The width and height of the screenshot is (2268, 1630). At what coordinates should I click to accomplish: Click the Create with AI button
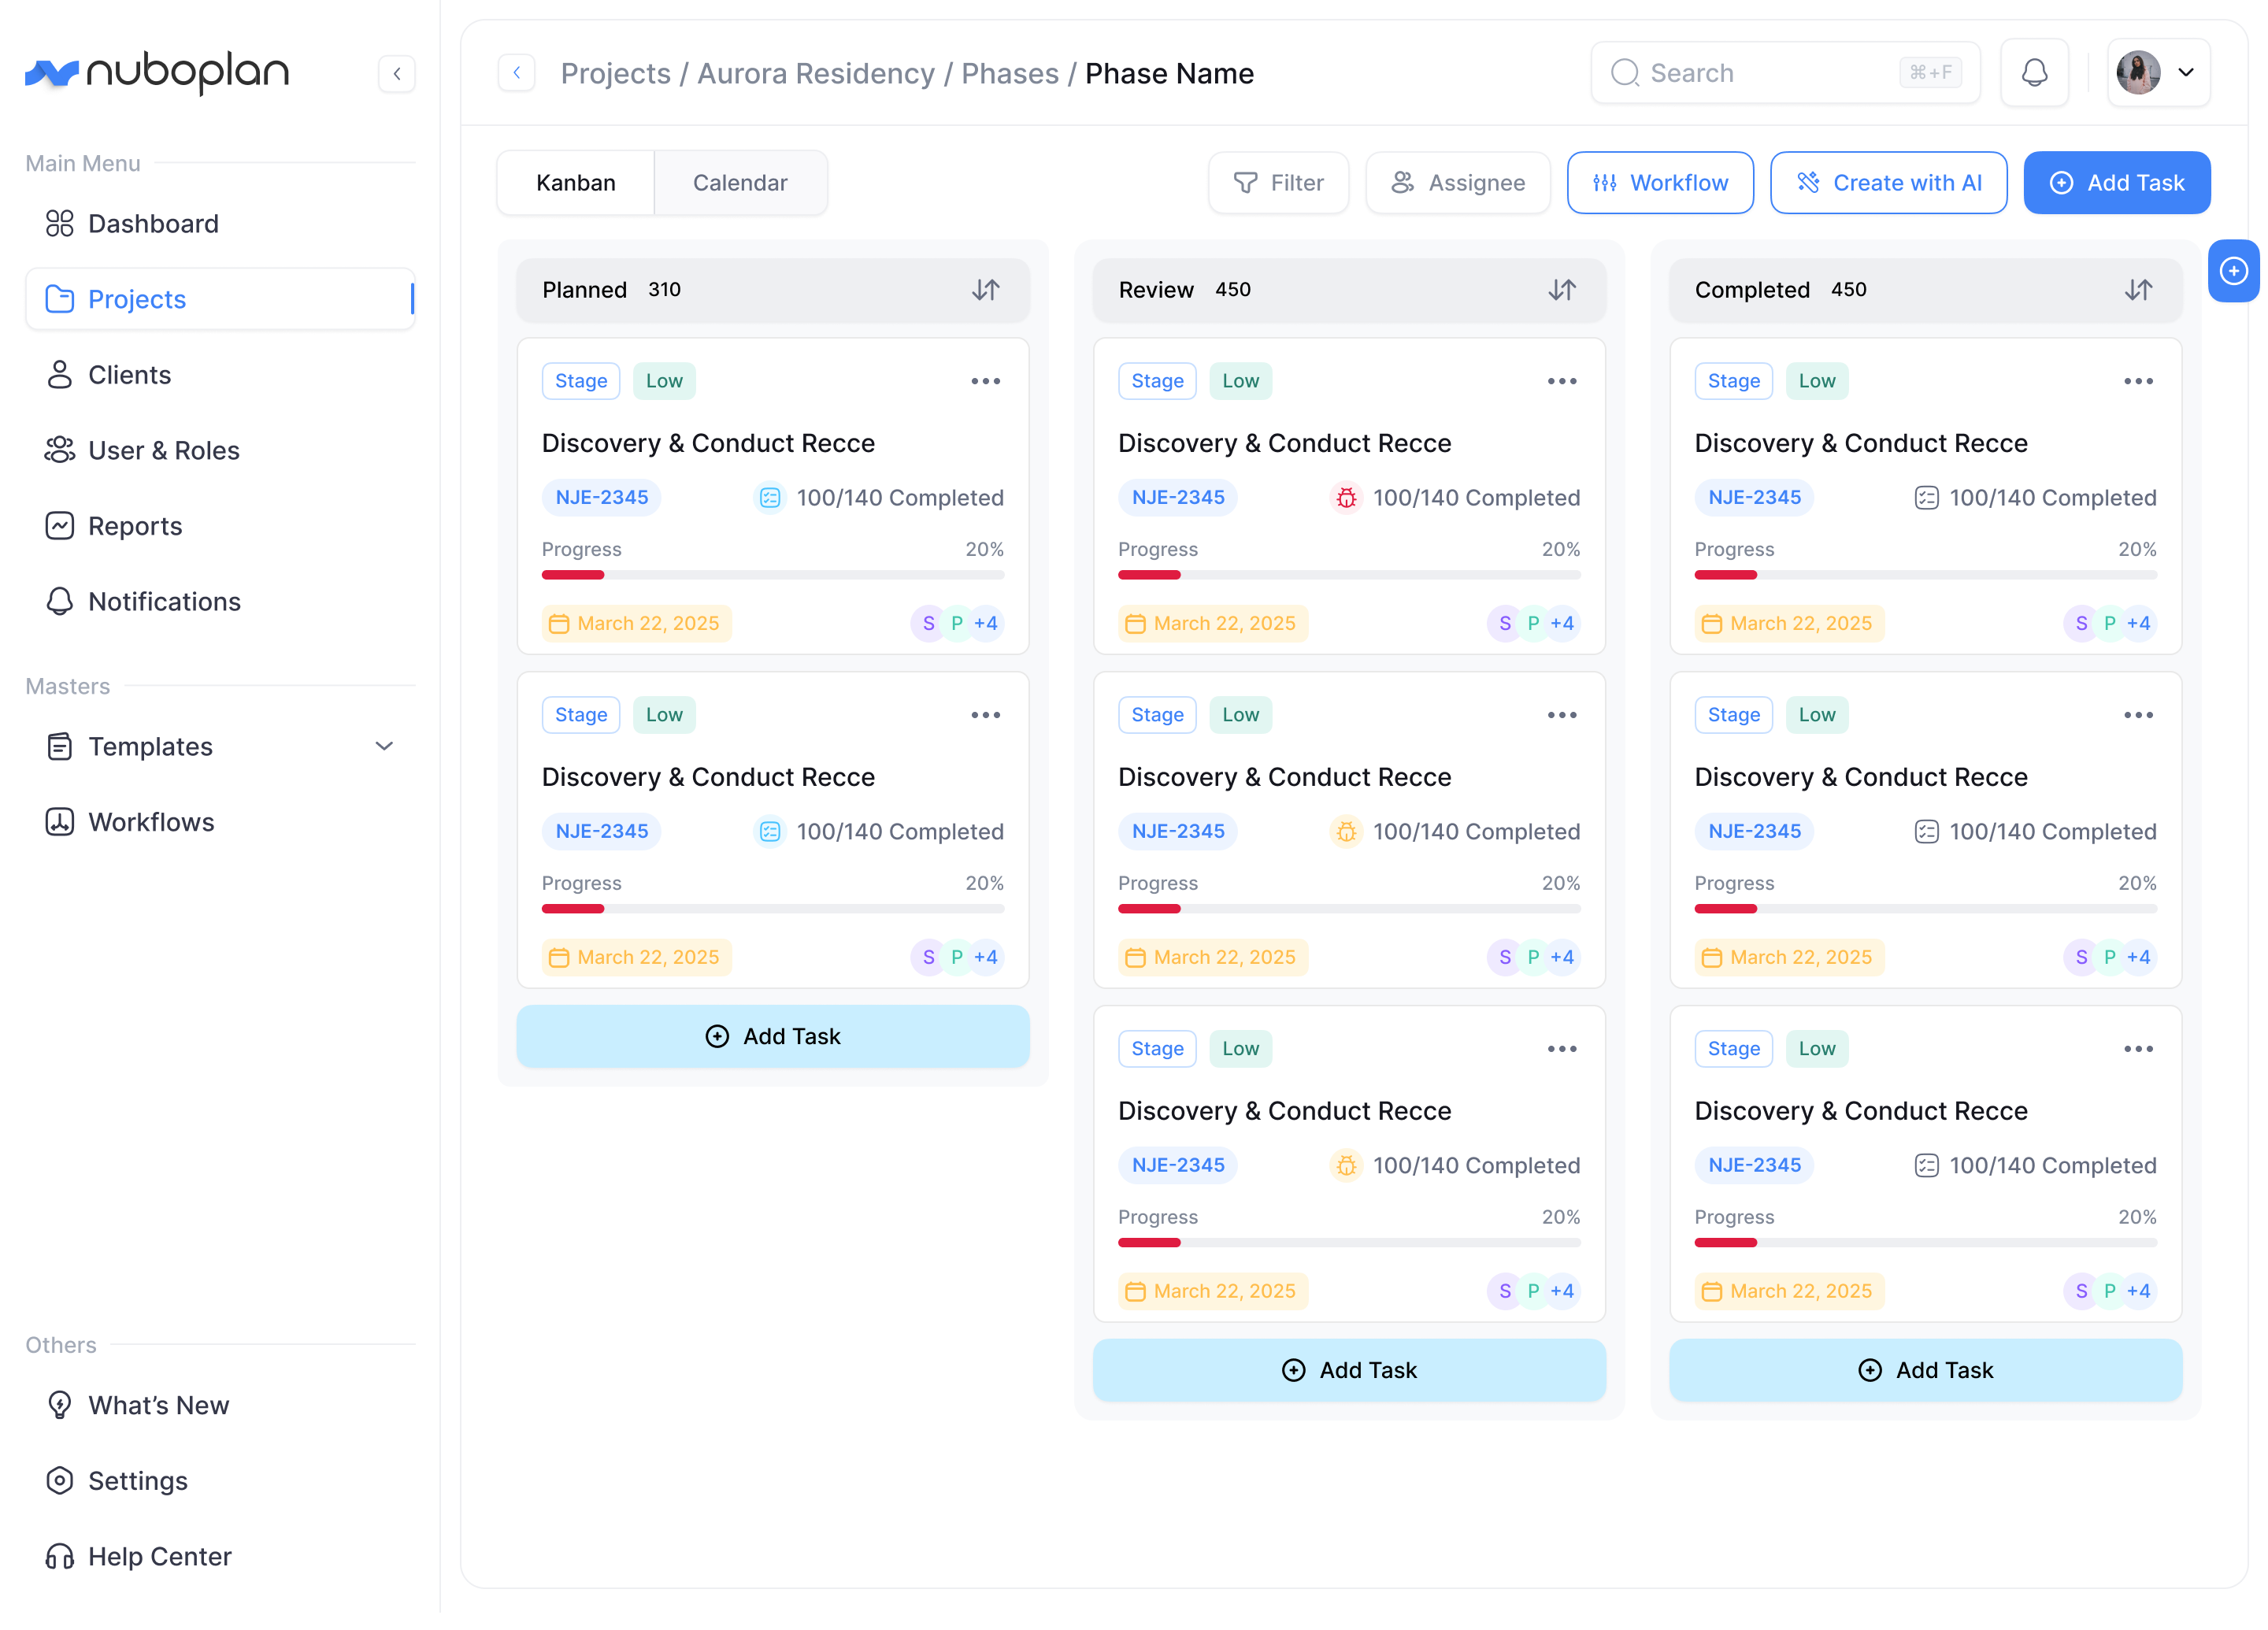1887,183
